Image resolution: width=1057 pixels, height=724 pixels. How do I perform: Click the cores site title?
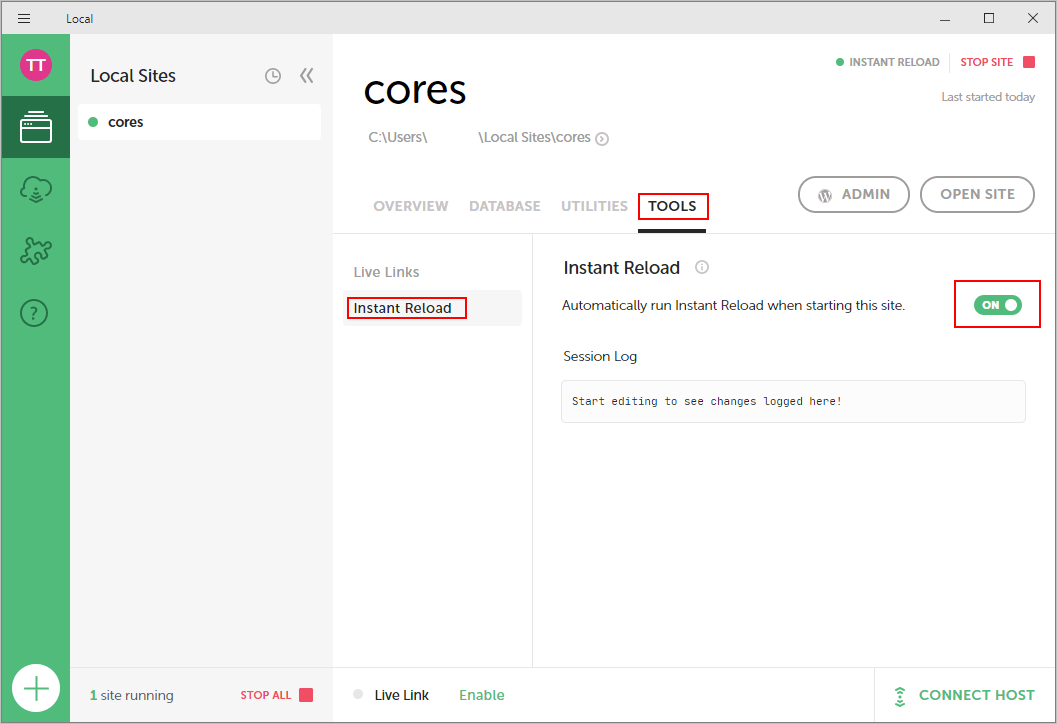click(x=415, y=91)
